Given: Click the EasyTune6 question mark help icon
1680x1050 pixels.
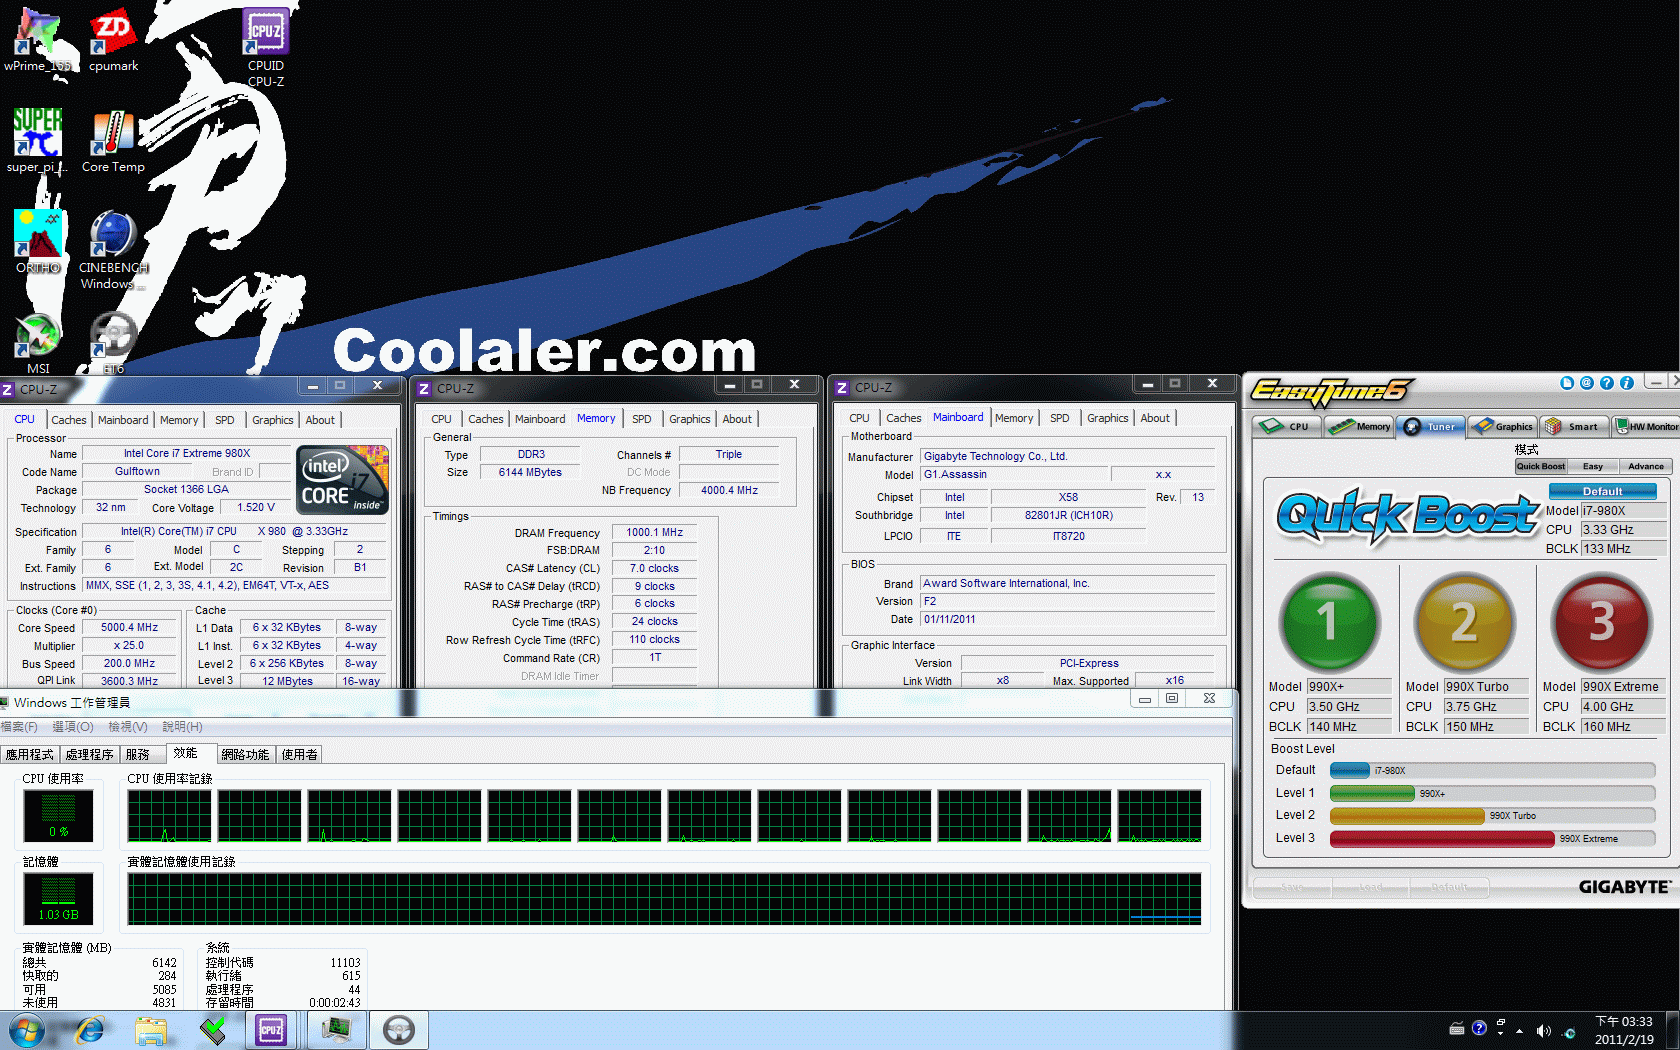Looking at the screenshot, I should (x=1607, y=383).
